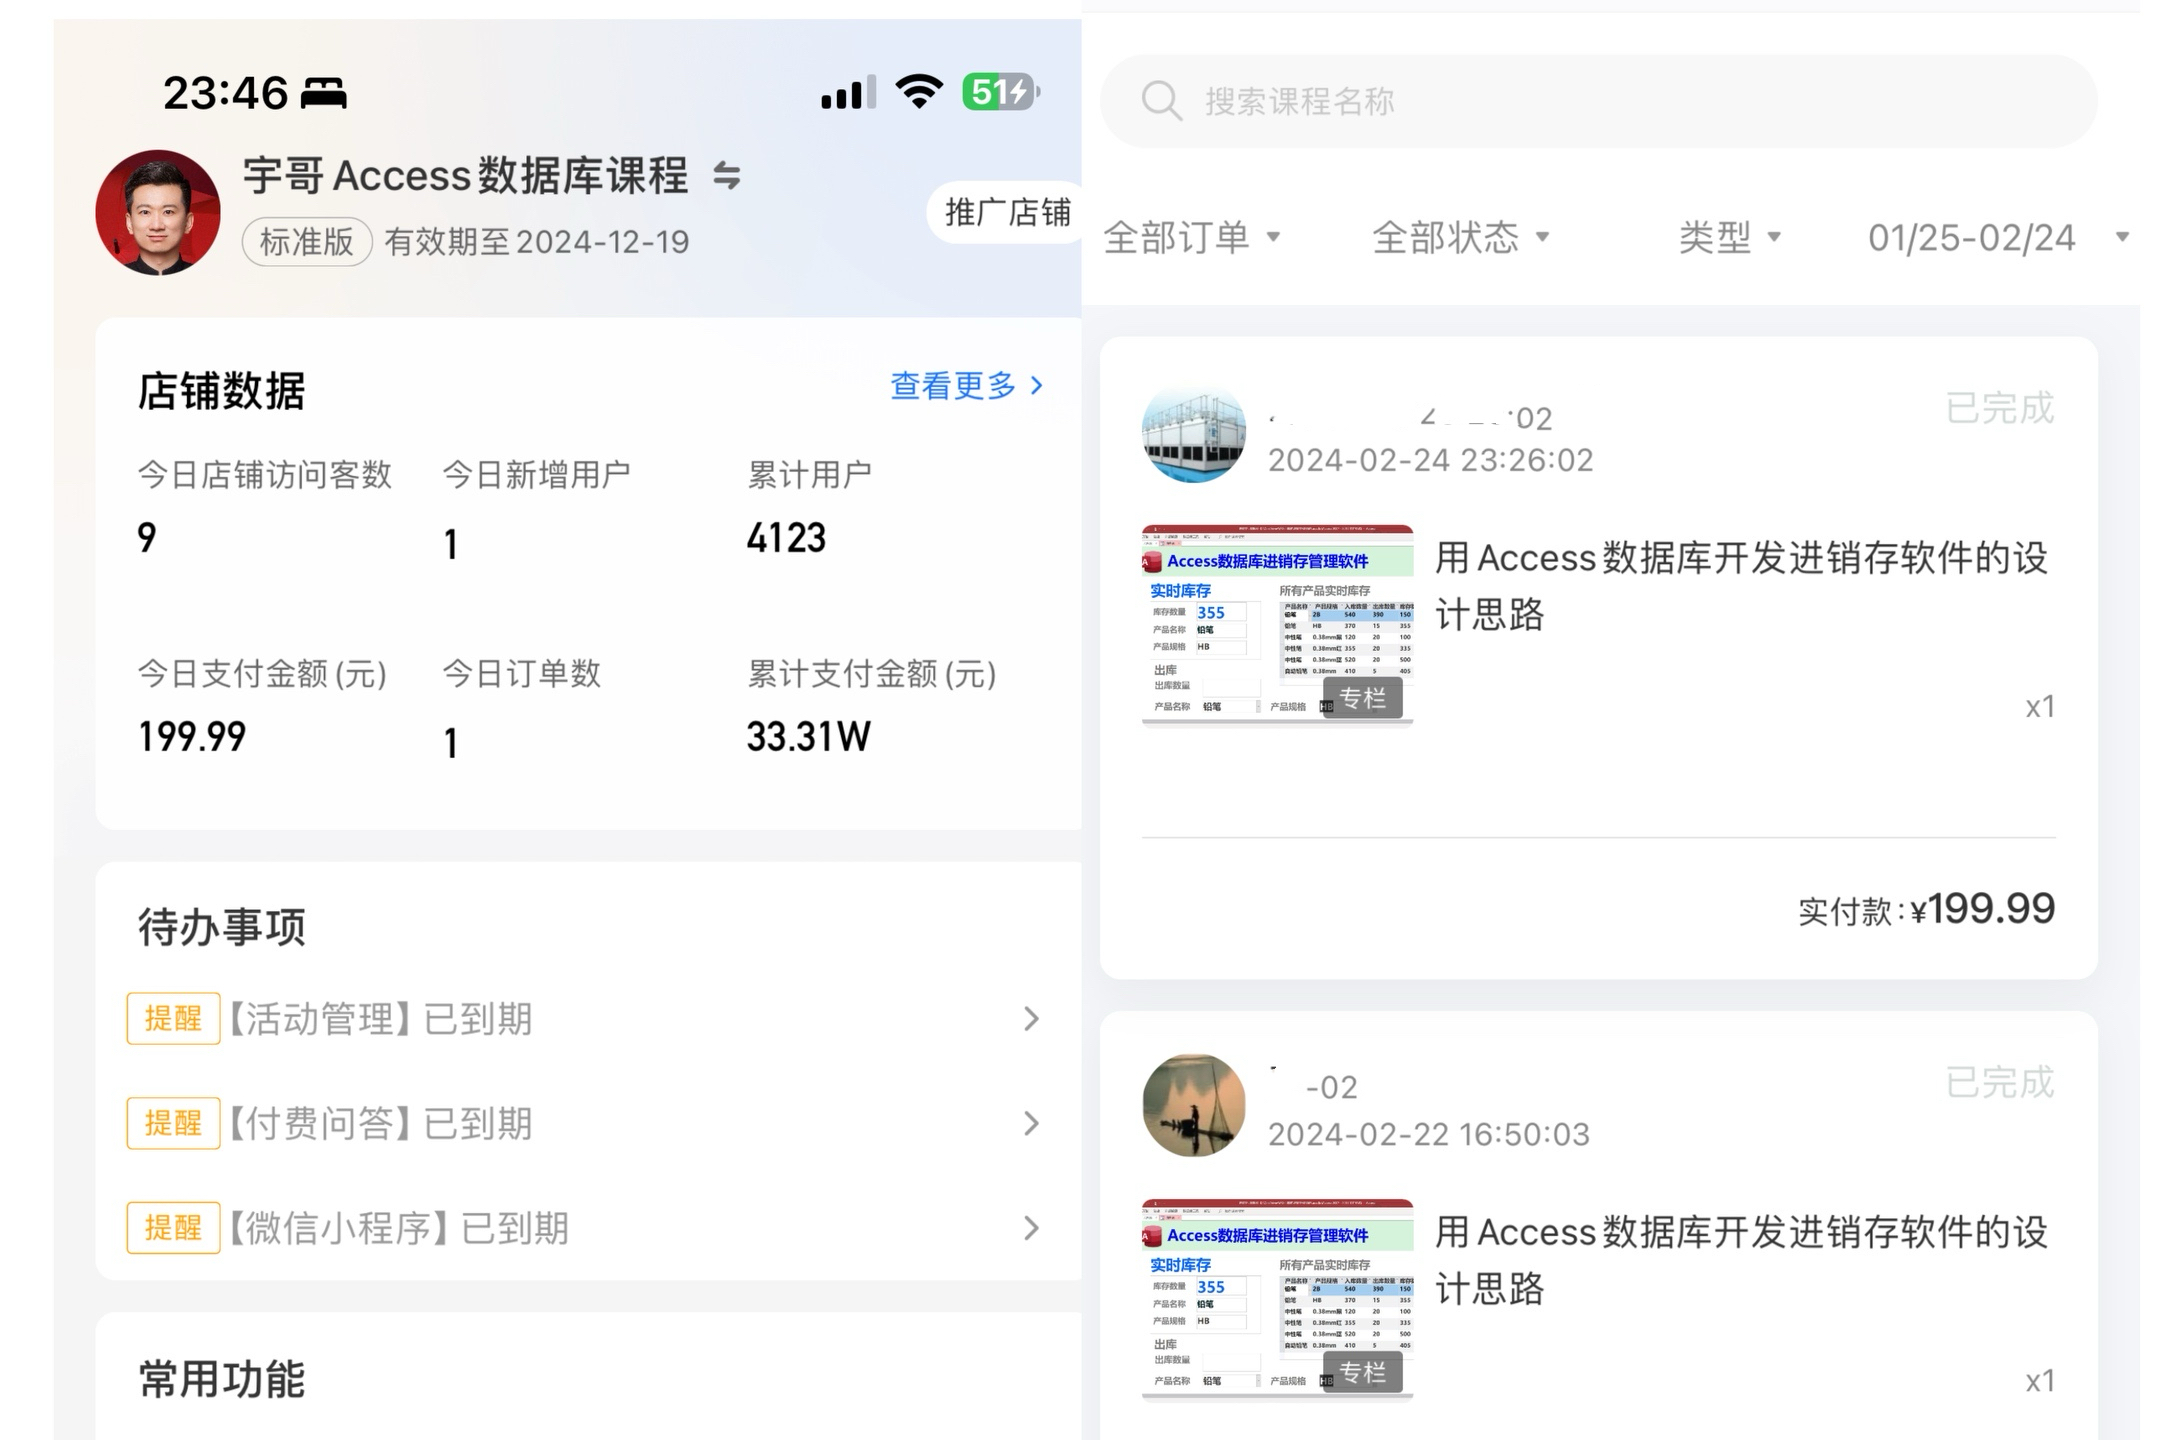Tap 已完成 status of 02-22 order
The width and height of the screenshot is (2160, 1440).
[x=1999, y=1082]
